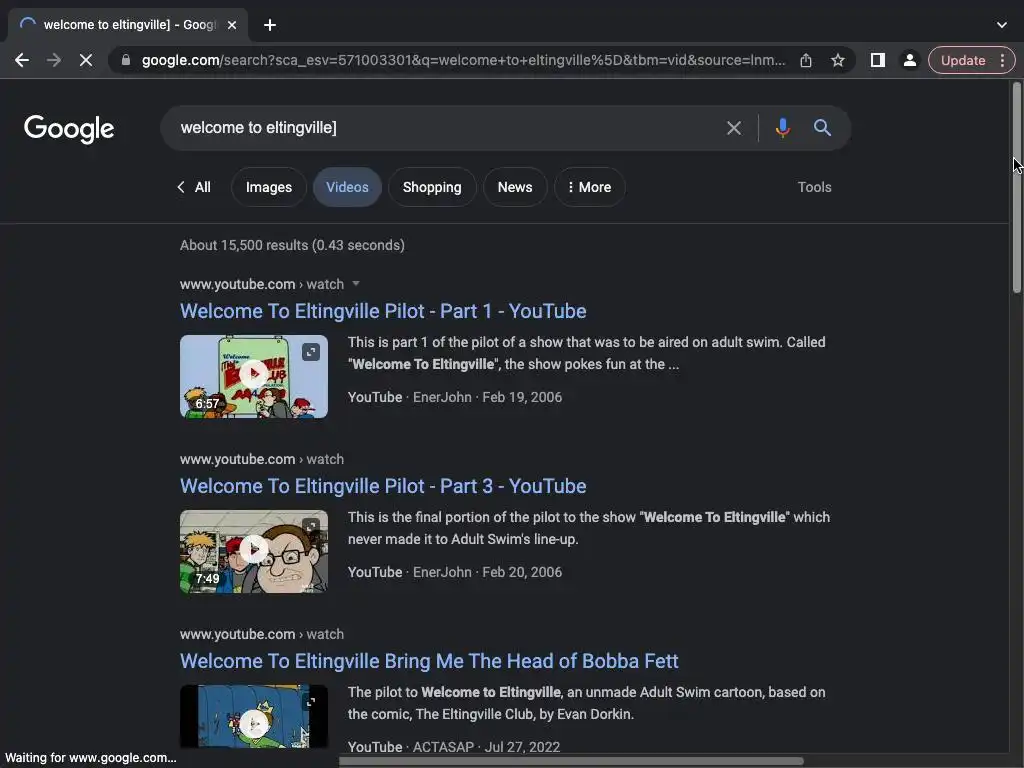The width and height of the screenshot is (1024, 768).
Task: Open the Chrome profile menu
Action: point(909,60)
